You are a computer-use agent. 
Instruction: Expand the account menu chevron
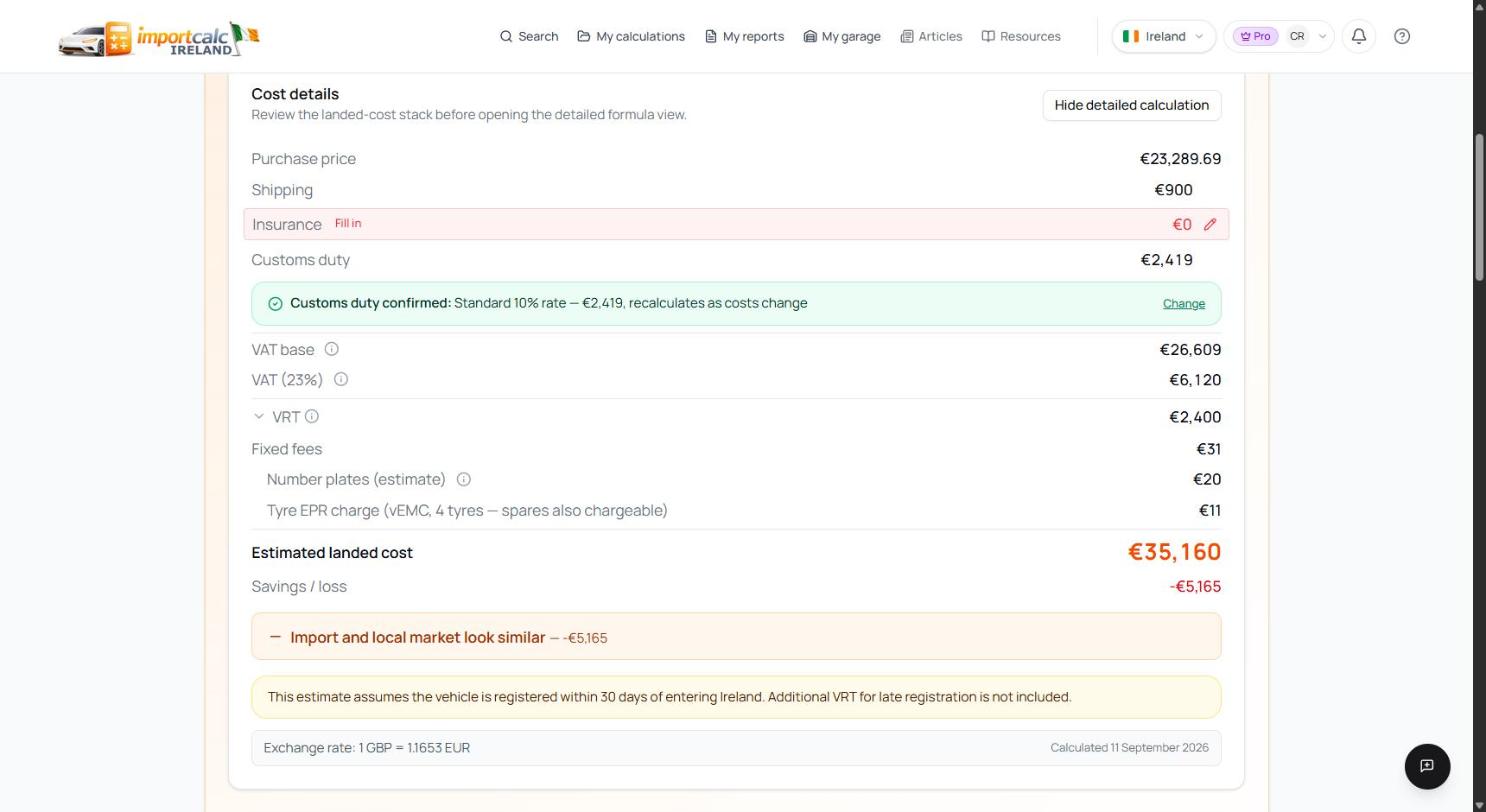[x=1322, y=36]
